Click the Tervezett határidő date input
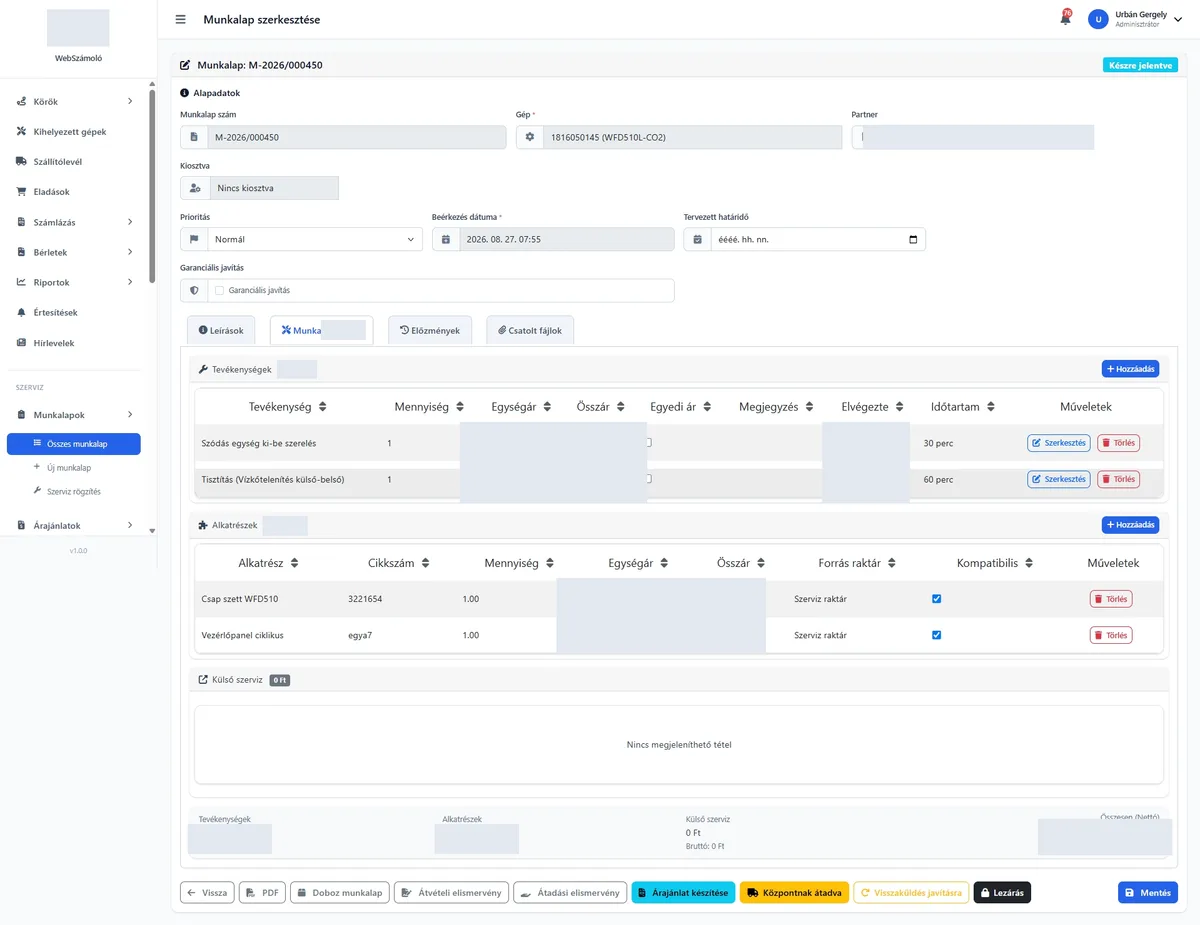 point(818,239)
